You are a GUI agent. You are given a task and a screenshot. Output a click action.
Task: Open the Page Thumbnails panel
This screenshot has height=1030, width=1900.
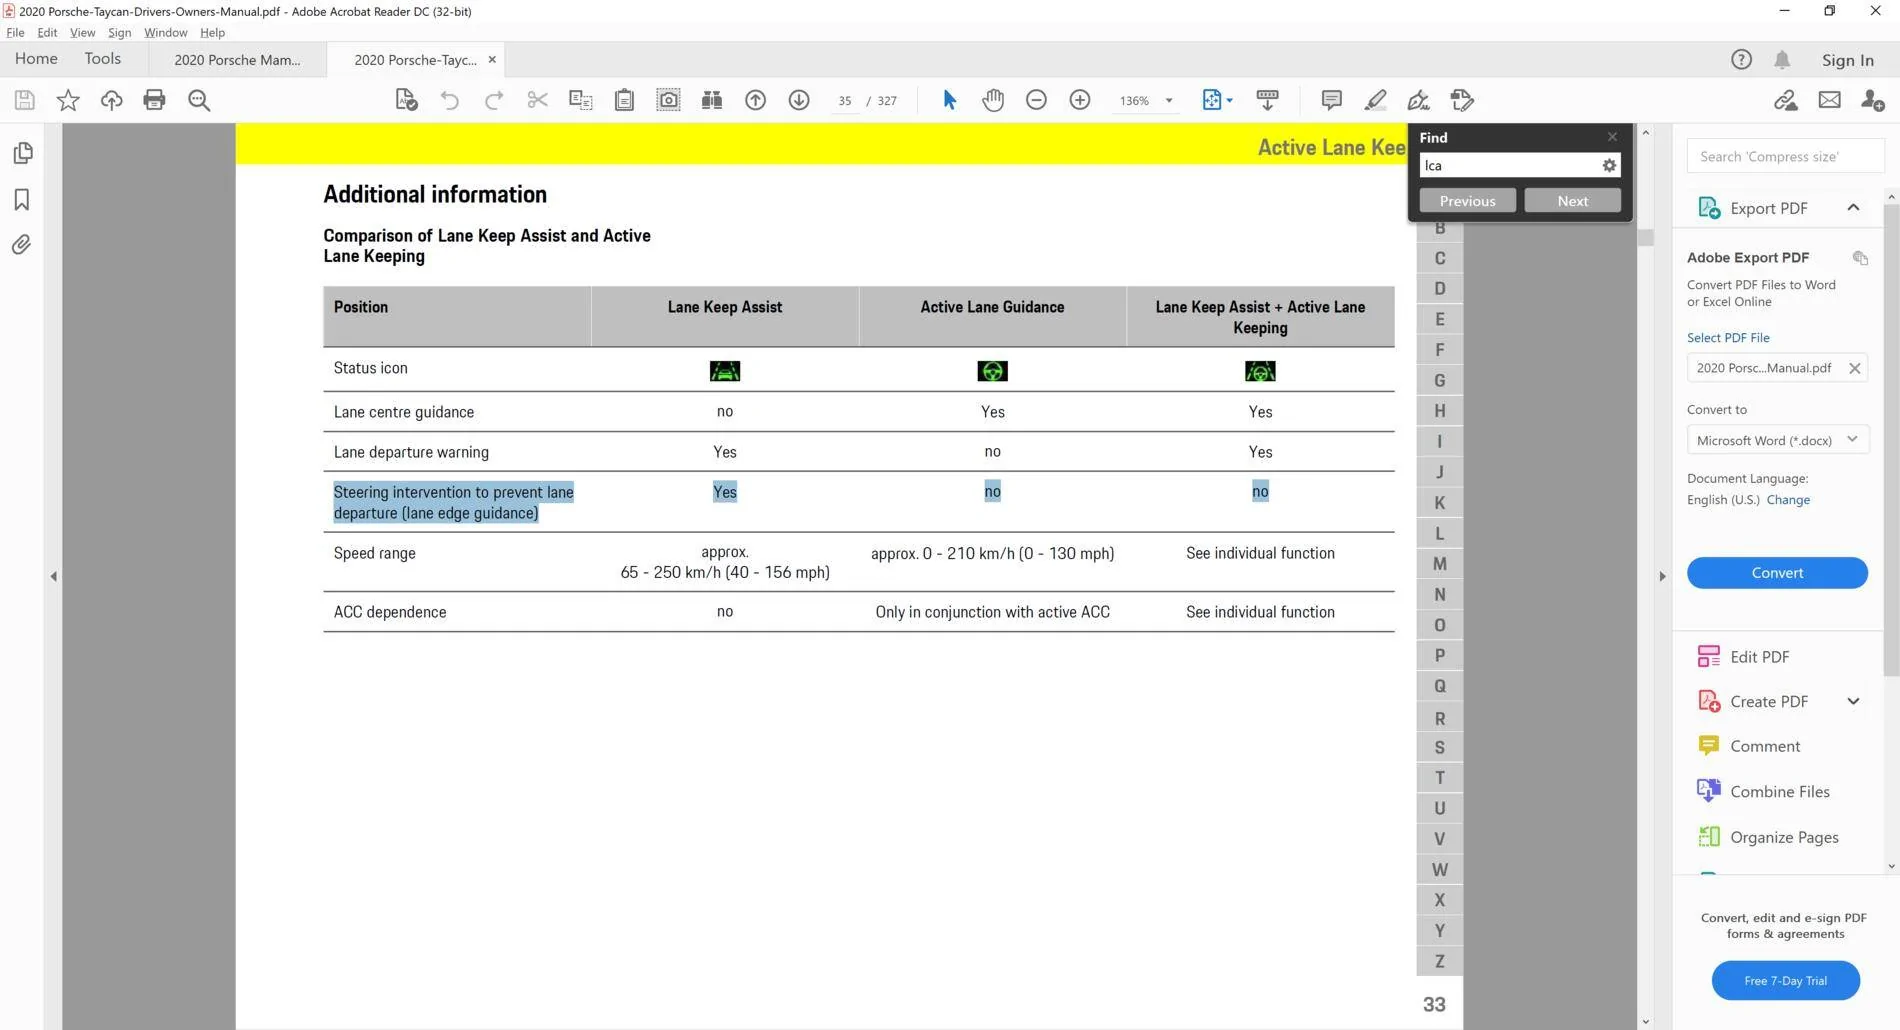click(x=22, y=153)
